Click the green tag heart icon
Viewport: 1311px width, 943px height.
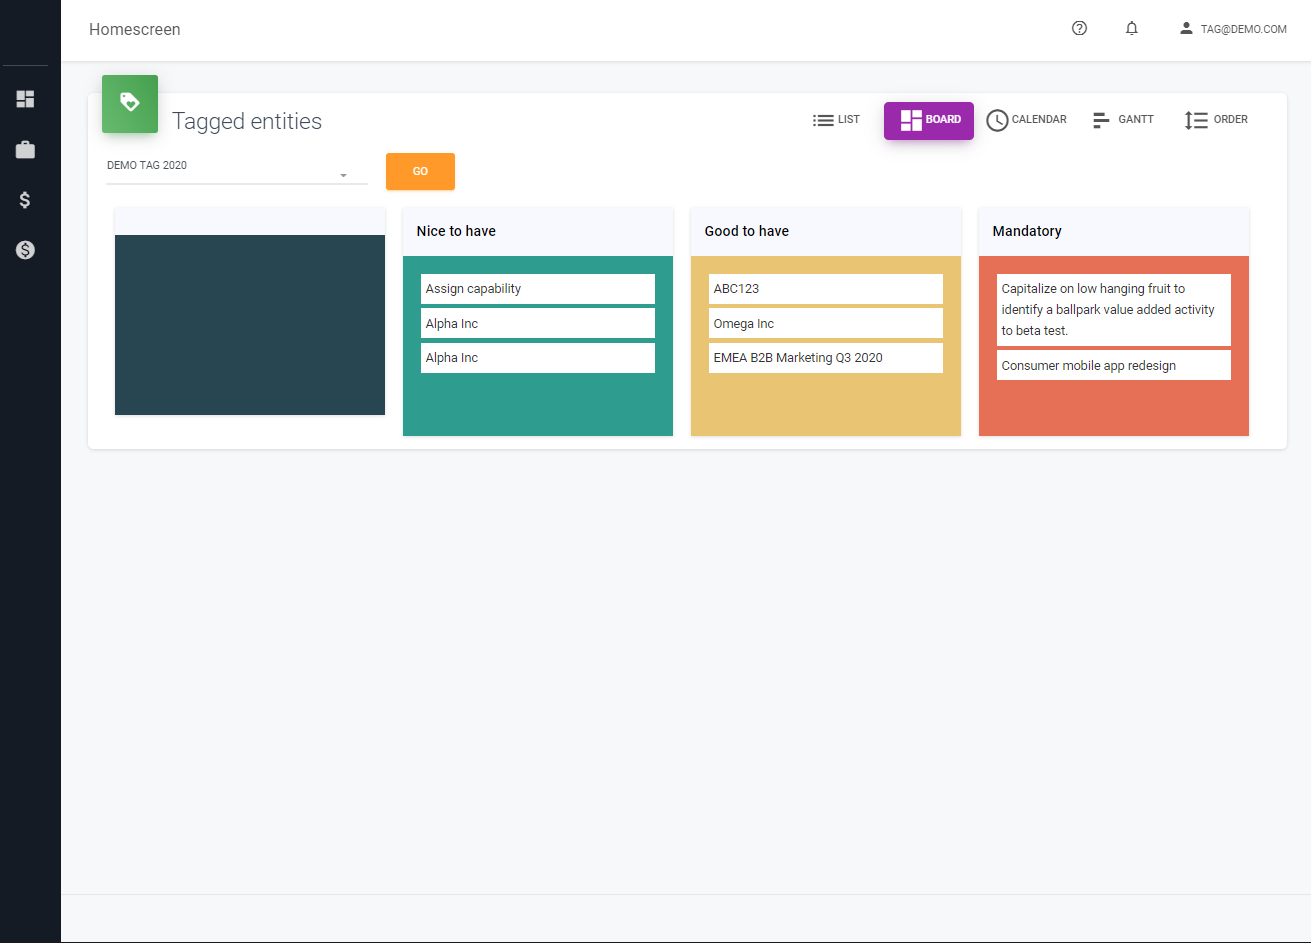(130, 103)
